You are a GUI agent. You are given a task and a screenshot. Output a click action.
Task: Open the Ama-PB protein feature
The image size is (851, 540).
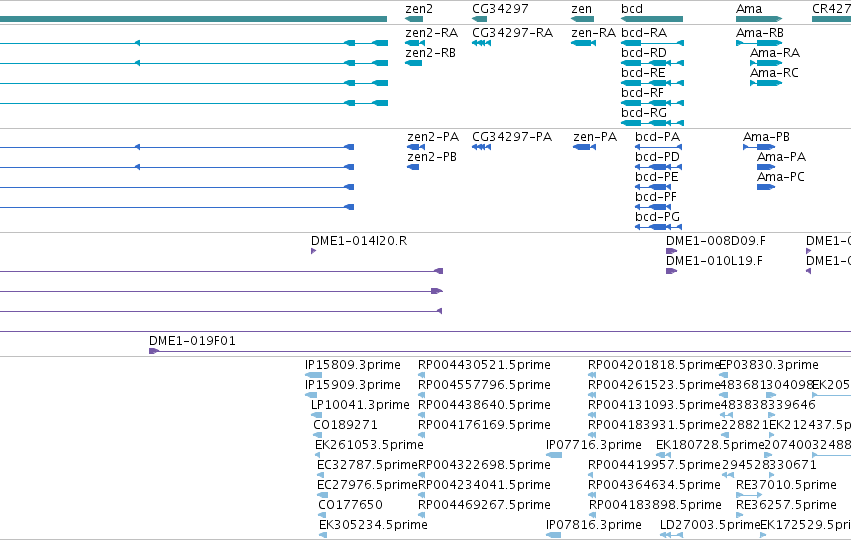pos(766,137)
